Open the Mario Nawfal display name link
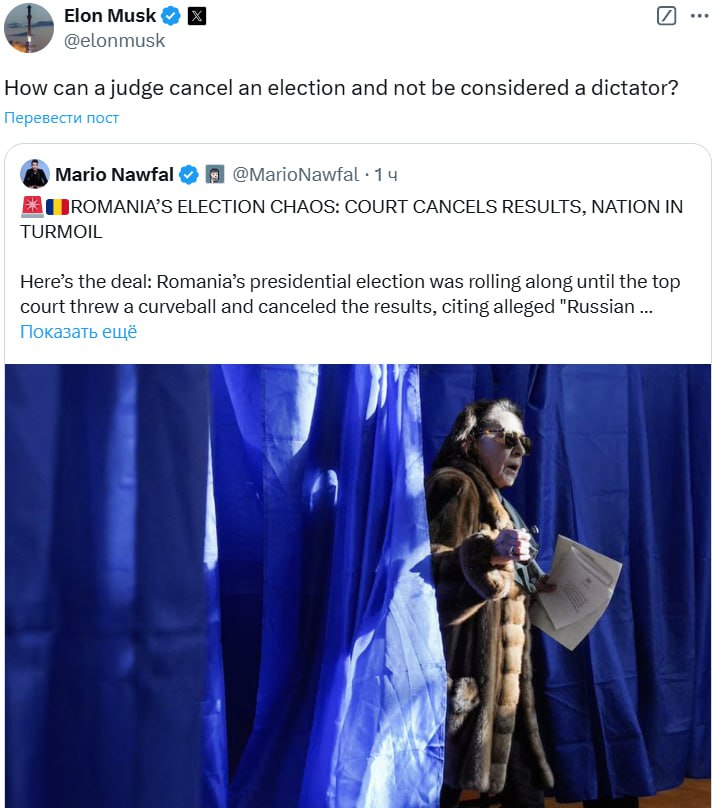 [114, 175]
